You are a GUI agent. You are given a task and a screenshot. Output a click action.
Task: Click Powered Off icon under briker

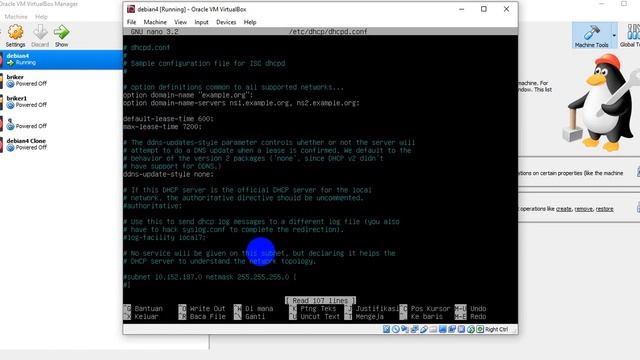click(x=11, y=84)
